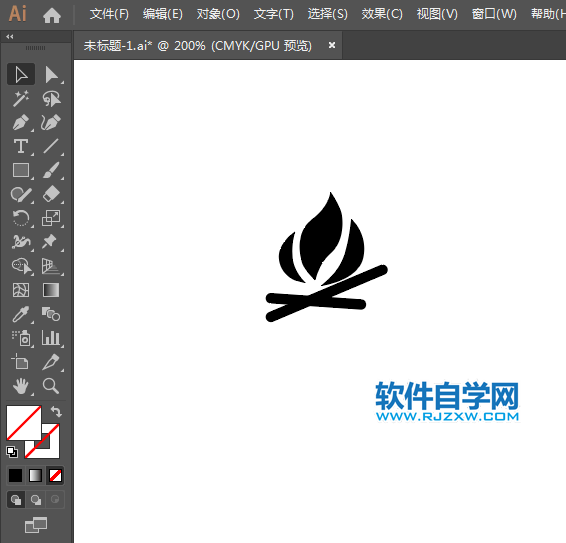566x543 pixels.
Task: Select the Blend tool
Action: point(51,314)
